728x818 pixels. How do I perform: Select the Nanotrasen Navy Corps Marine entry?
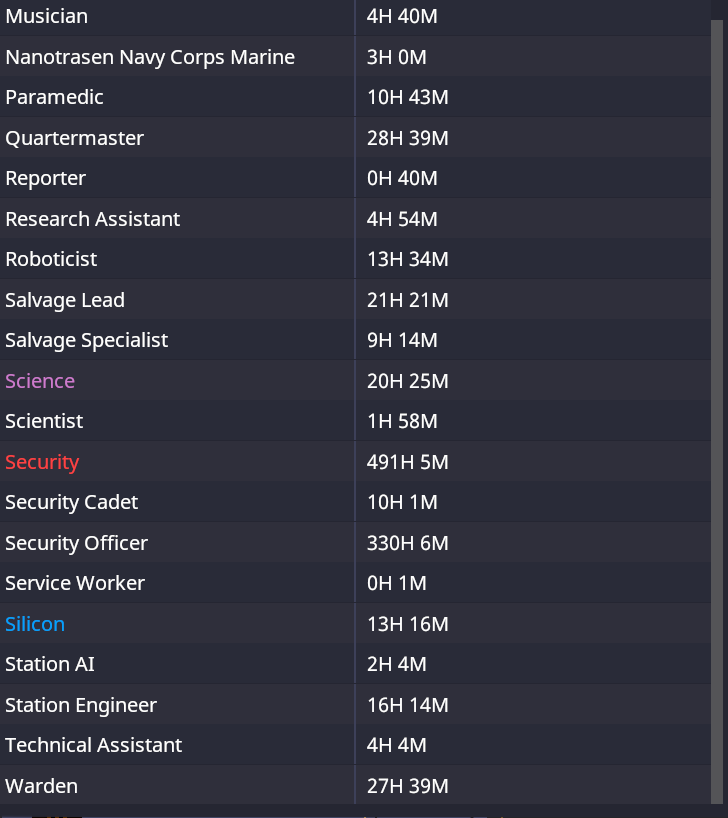tap(150, 57)
